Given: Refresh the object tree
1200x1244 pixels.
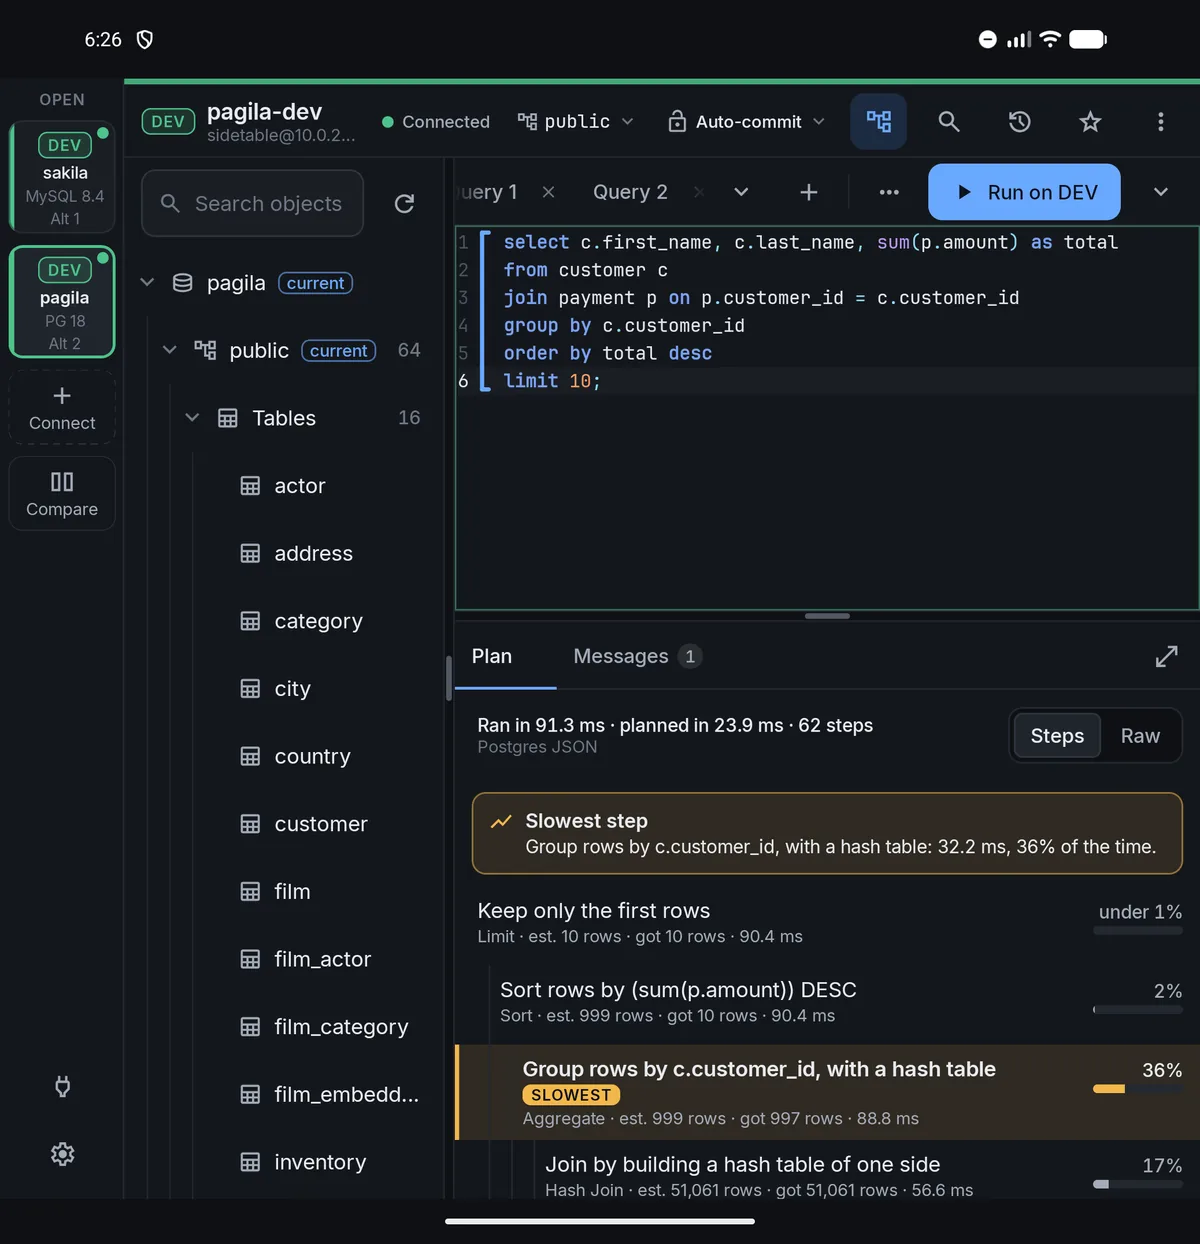Looking at the screenshot, I should (x=404, y=203).
